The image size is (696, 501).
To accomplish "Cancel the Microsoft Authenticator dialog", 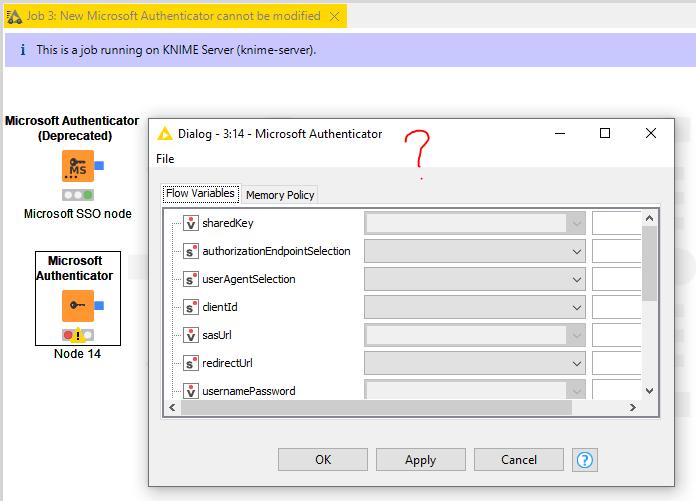I will pos(519,460).
